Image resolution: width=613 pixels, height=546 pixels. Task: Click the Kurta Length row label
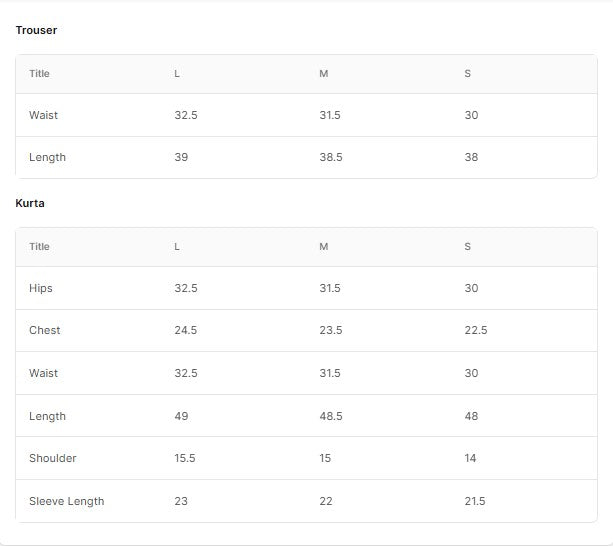(47, 417)
